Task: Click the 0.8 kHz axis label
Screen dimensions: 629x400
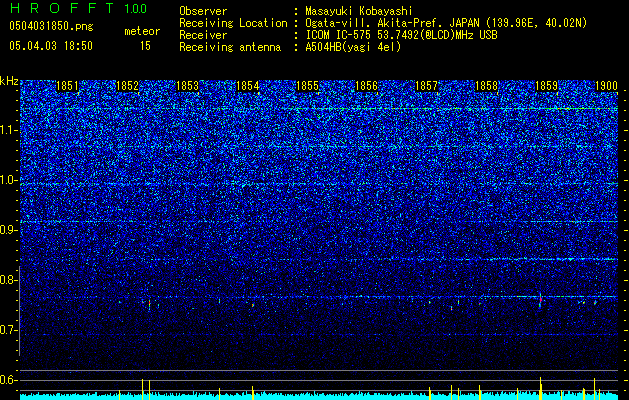Action: (x=9, y=280)
